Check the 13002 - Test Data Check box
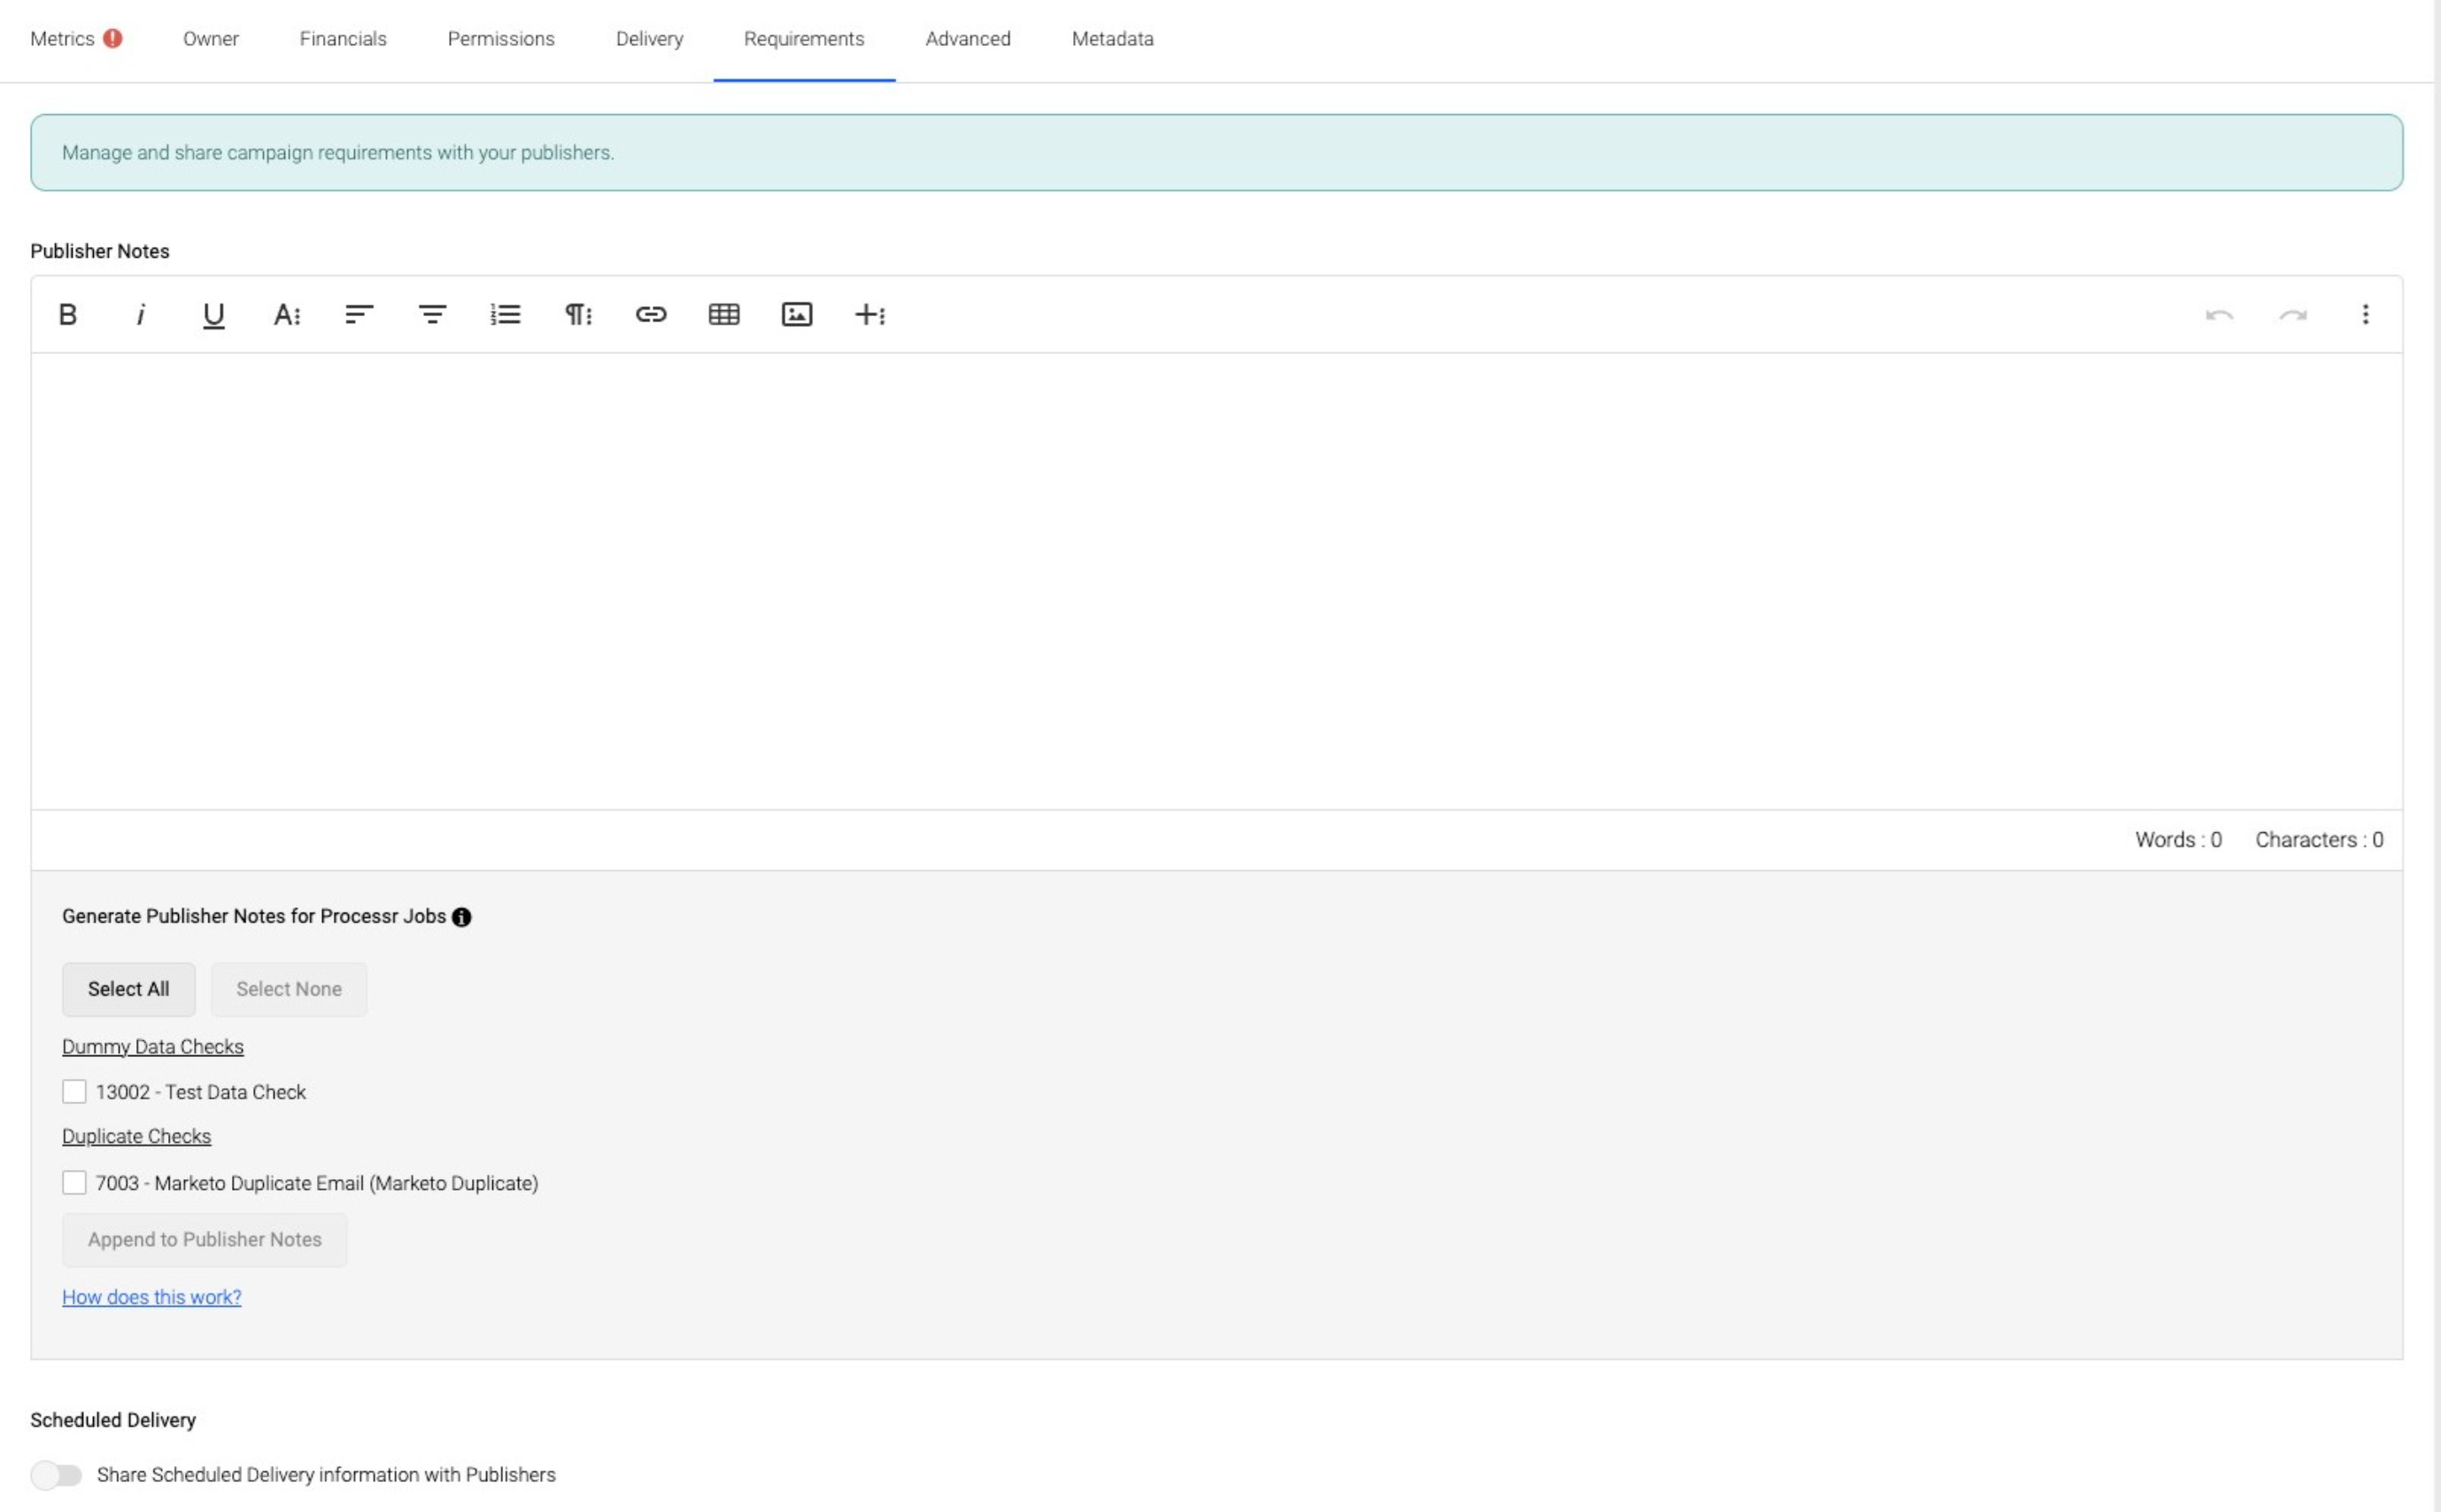This screenshot has width=2441, height=1512. (x=74, y=1092)
